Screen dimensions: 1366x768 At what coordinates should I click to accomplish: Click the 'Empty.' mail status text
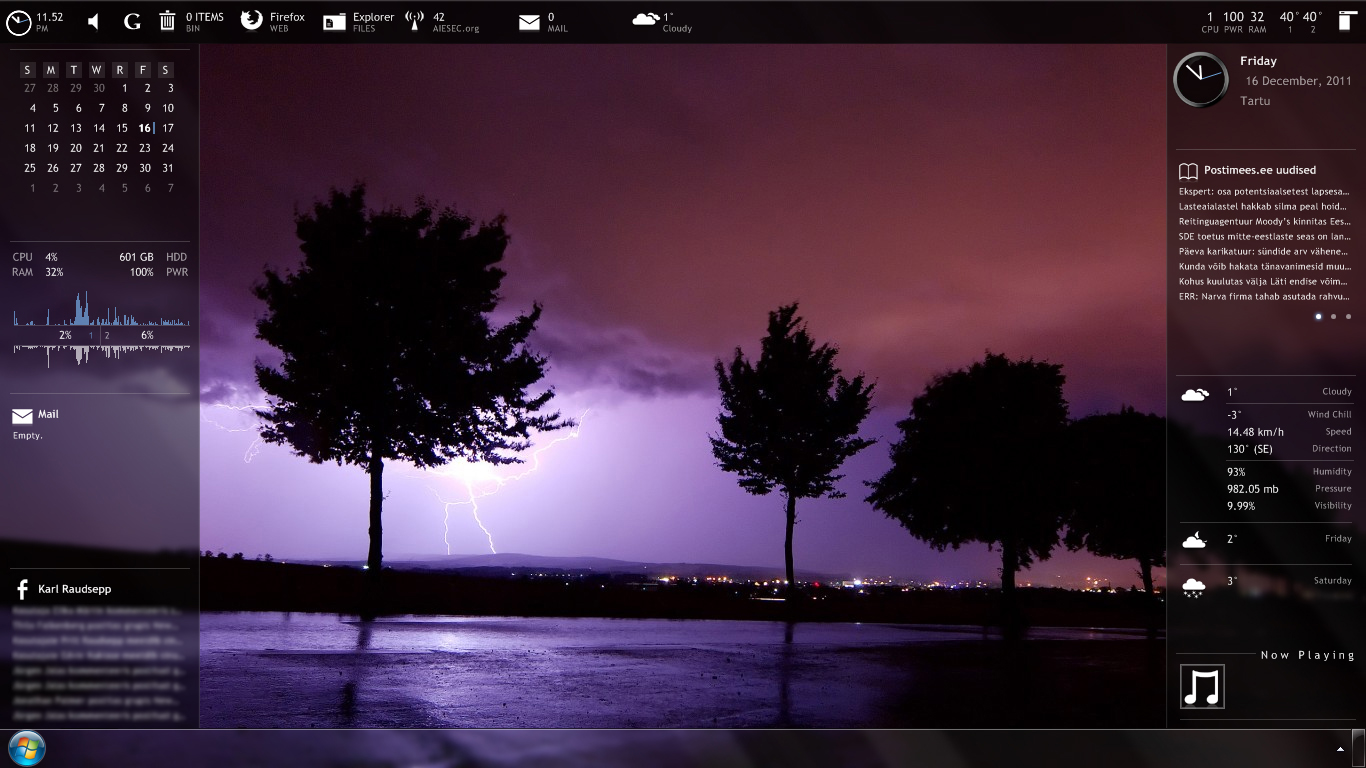coord(28,436)
